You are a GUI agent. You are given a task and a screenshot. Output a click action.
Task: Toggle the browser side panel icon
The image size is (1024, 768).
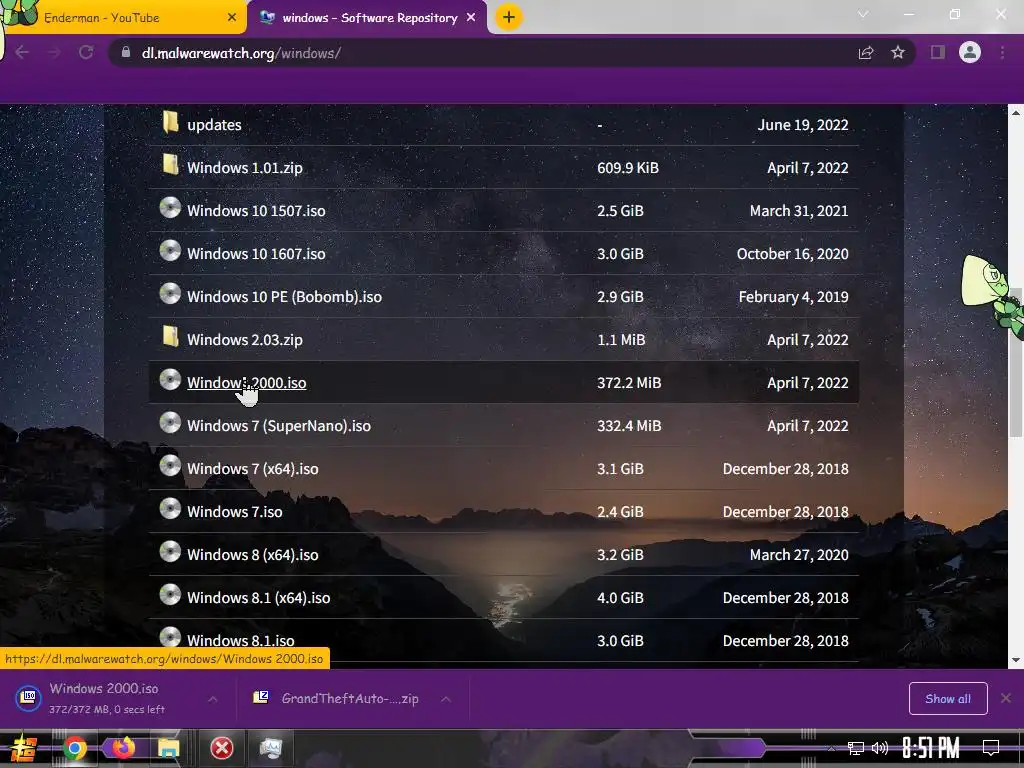pyautogui.click(x=938, y=52)
